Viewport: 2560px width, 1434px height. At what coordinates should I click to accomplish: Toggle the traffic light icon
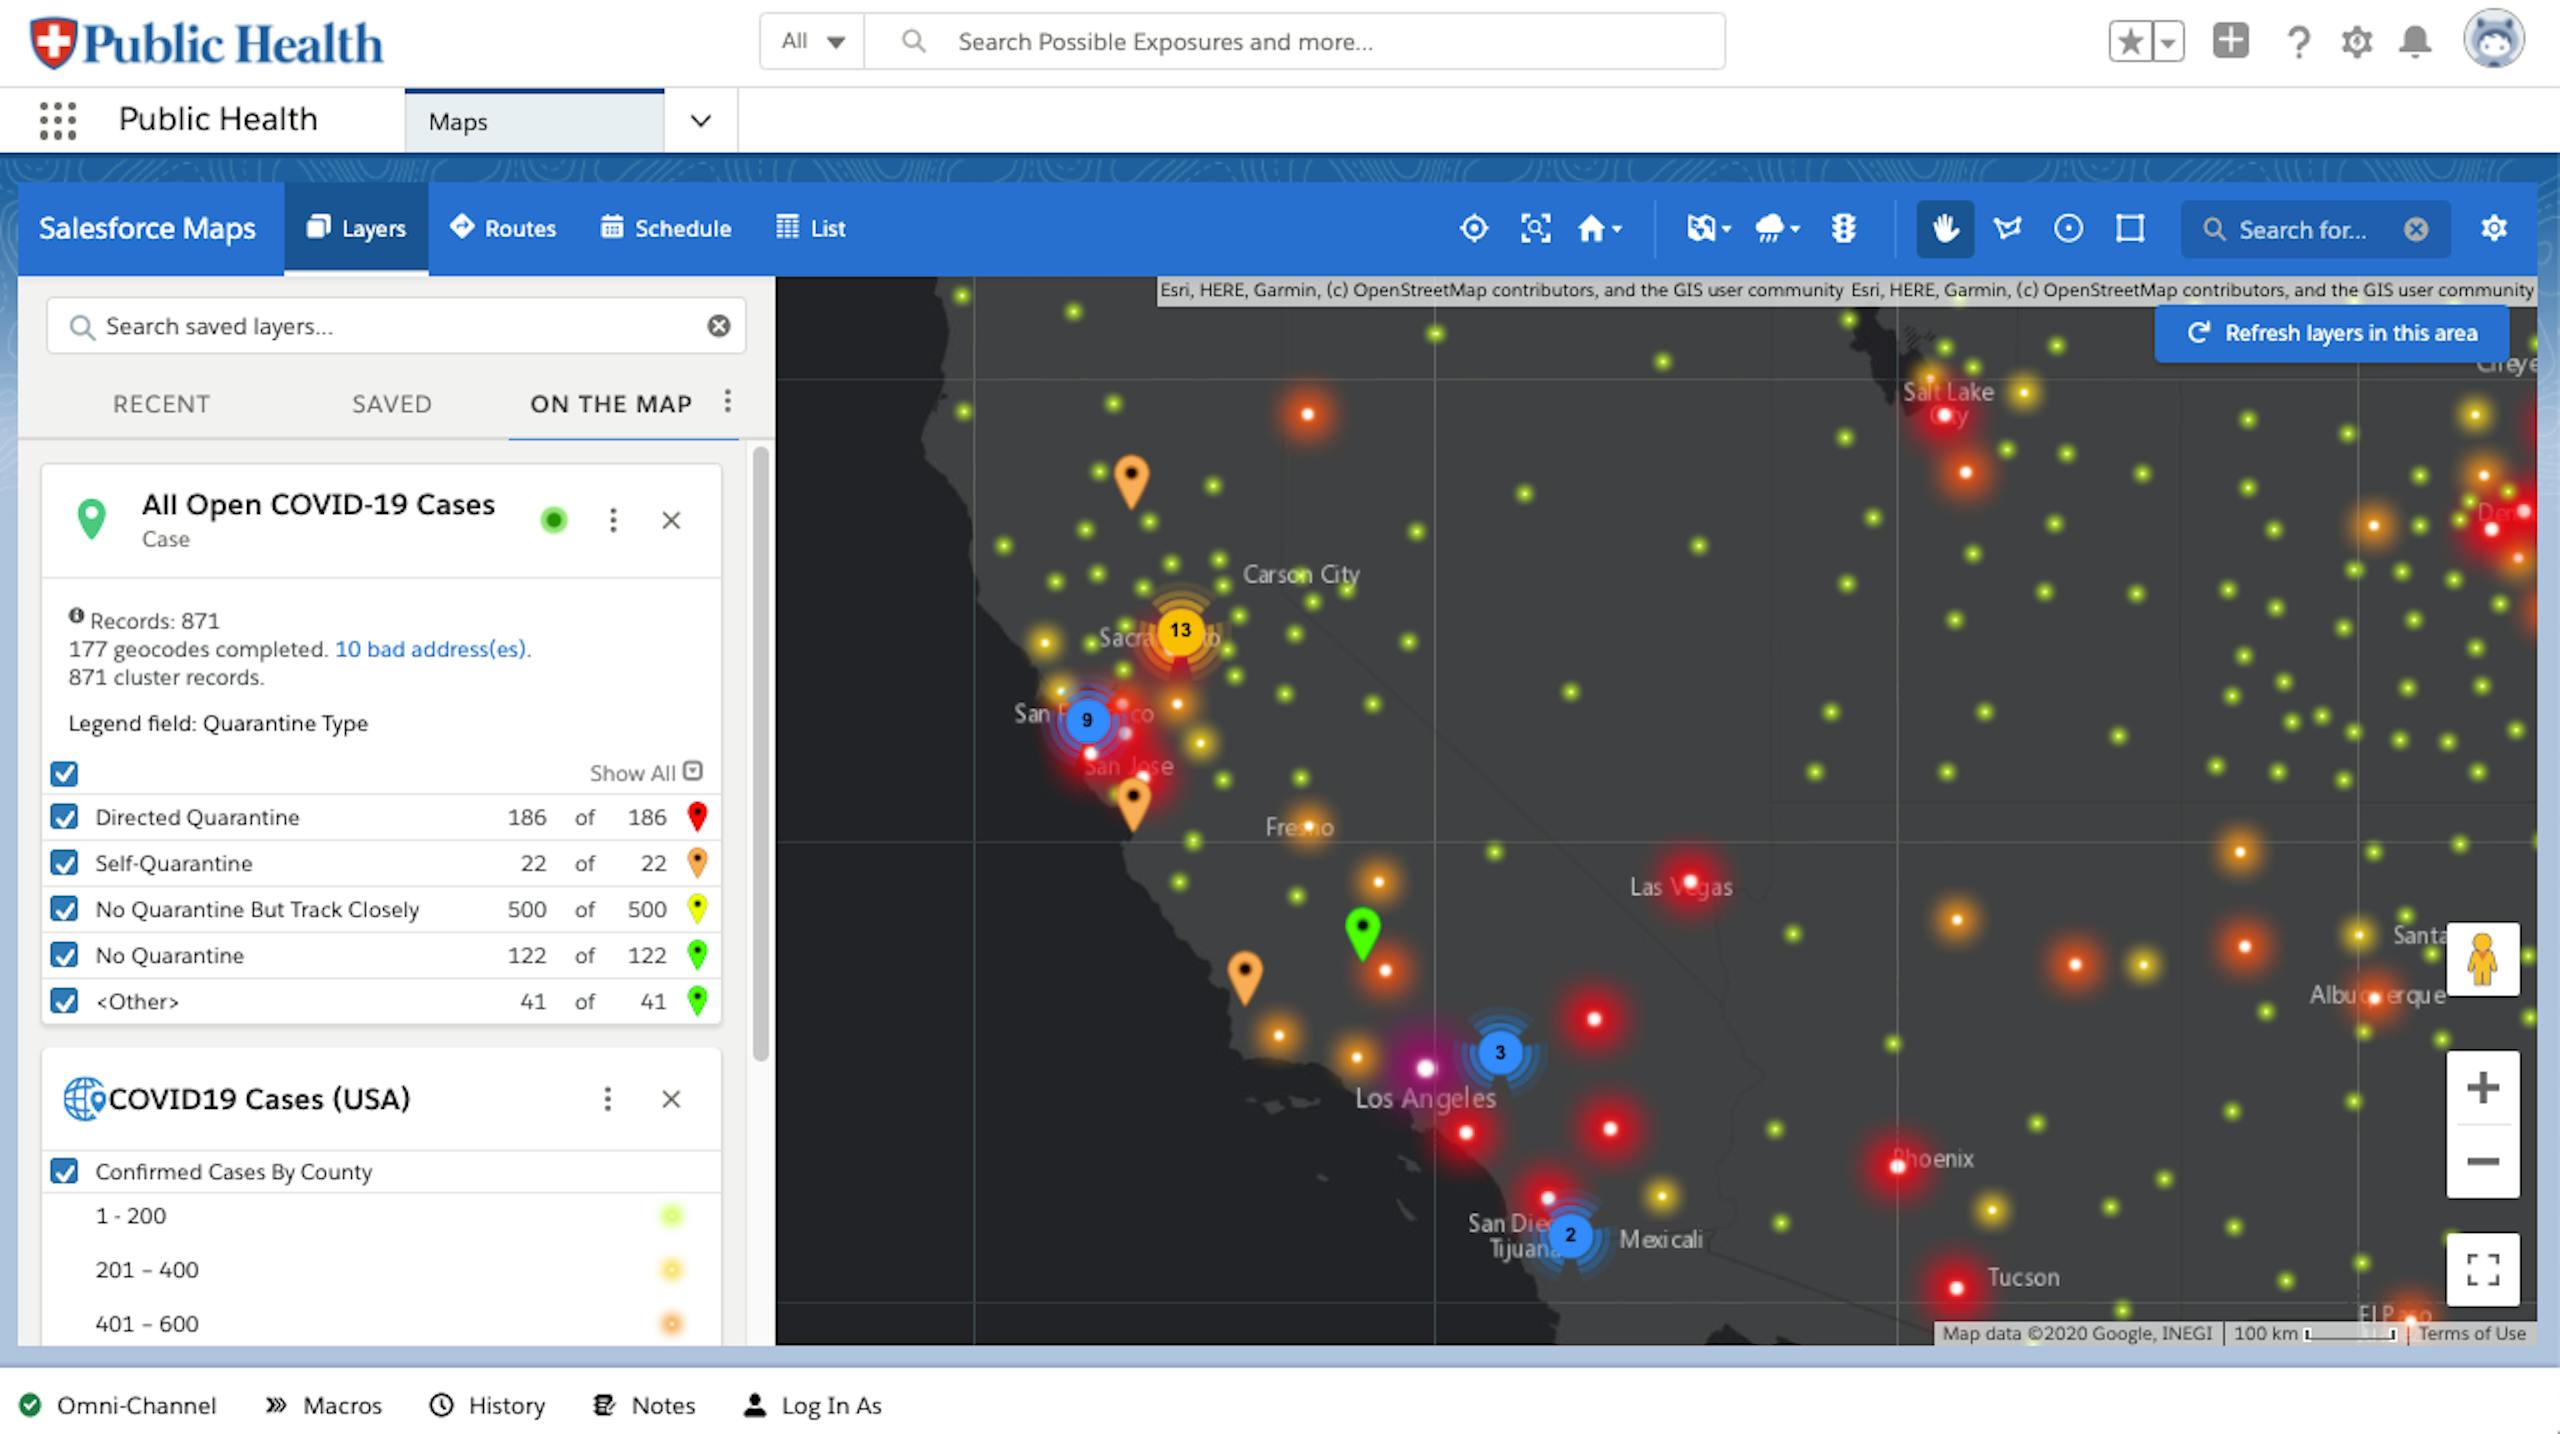(x=1843, y=229)
